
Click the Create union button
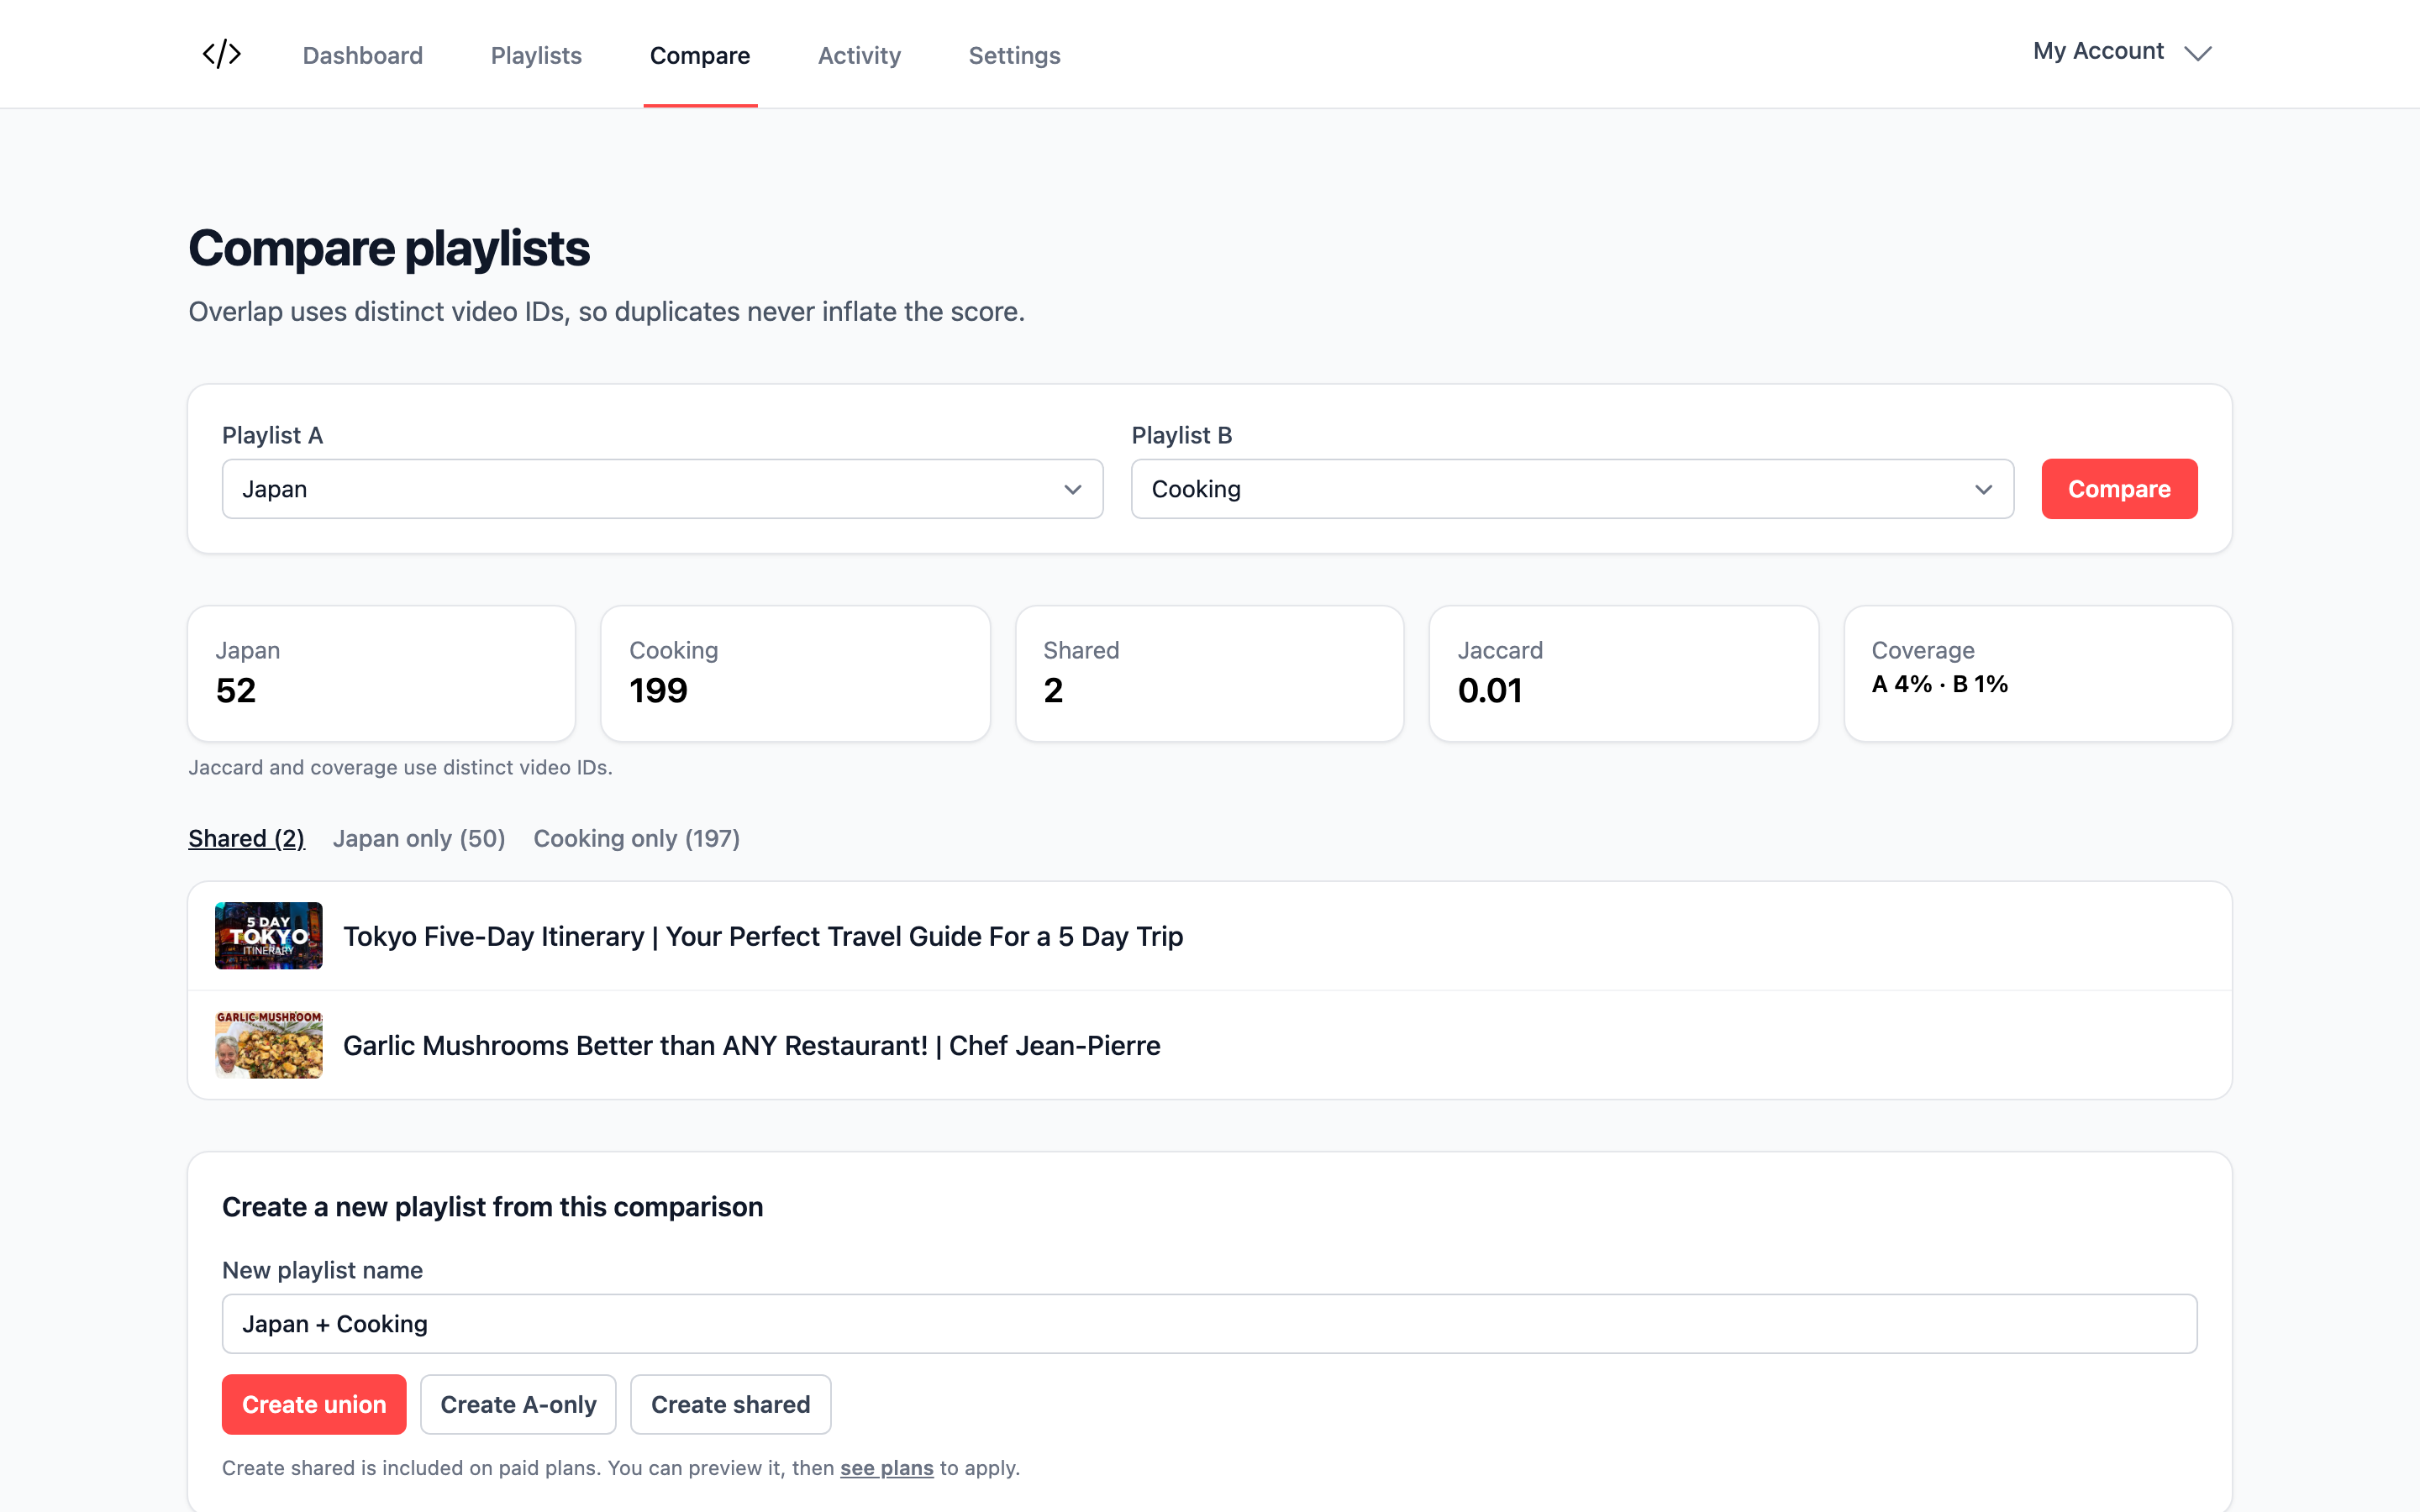314,1404
